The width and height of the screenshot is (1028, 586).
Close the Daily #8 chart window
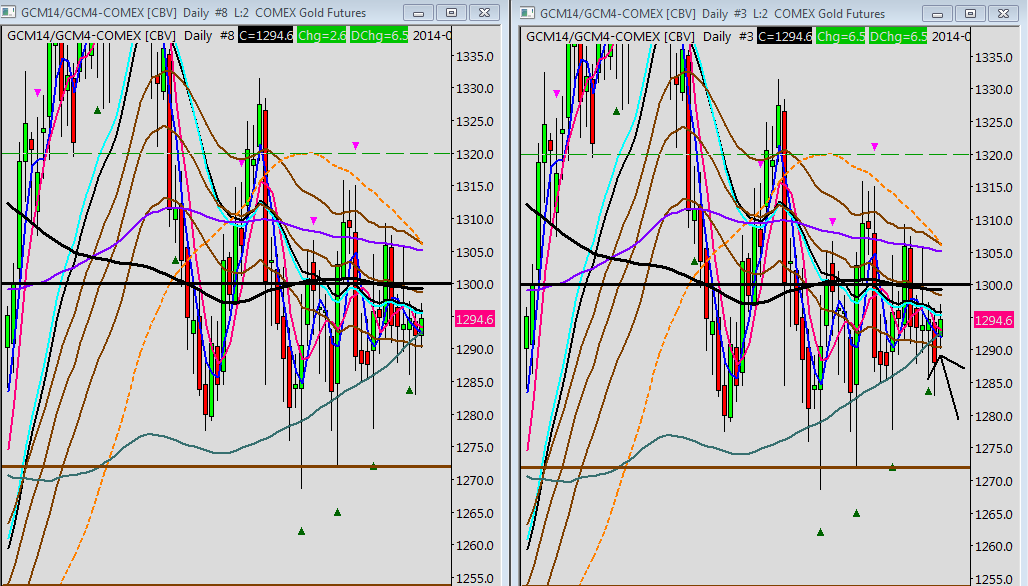[484, 12]
